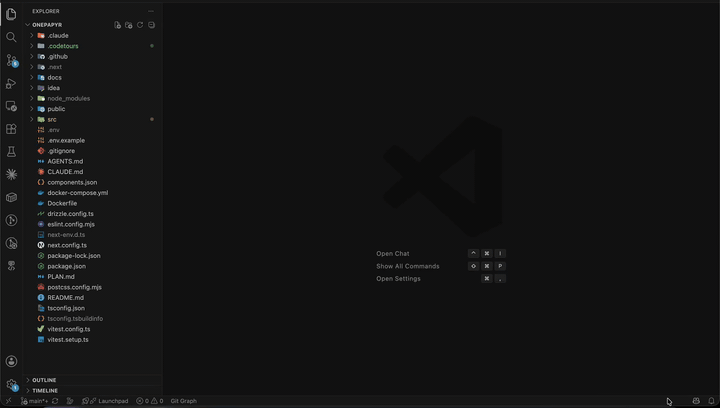This screenshot has width=720, height=408.
Task: Expand the .next folder
Action: tap(92, 67)
